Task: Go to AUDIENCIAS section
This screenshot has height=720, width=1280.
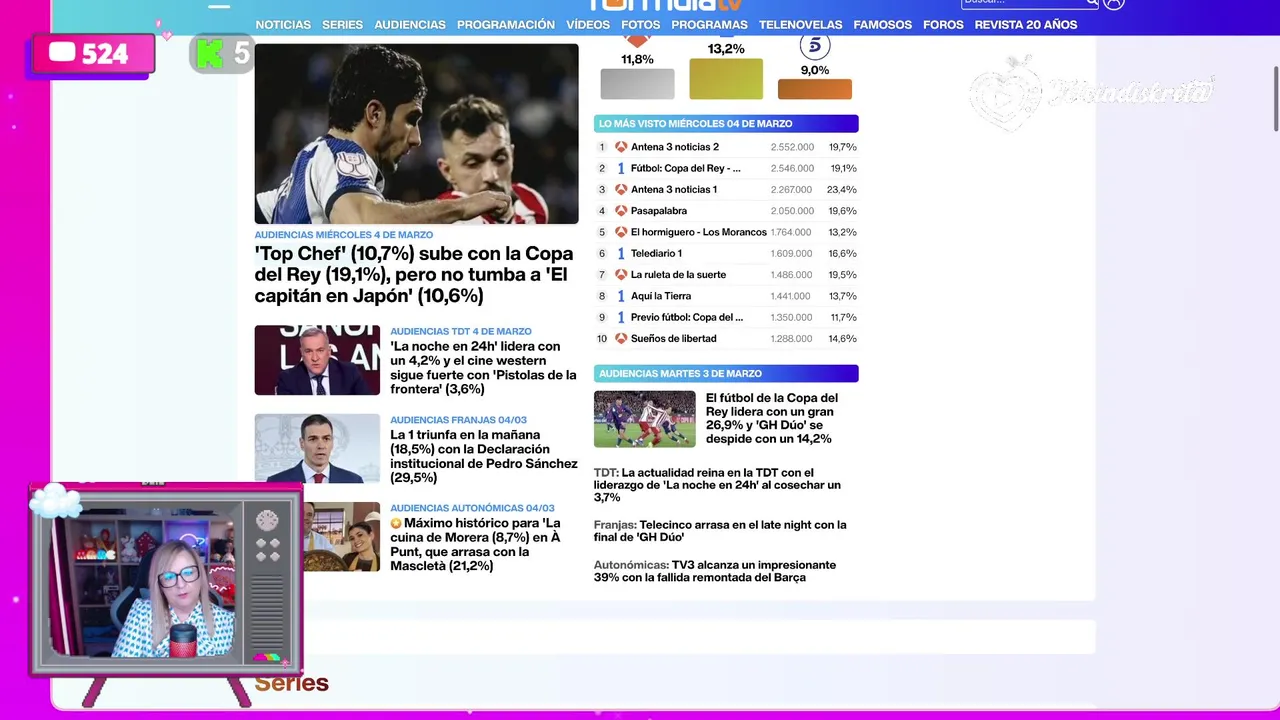Action: (410, 24)
